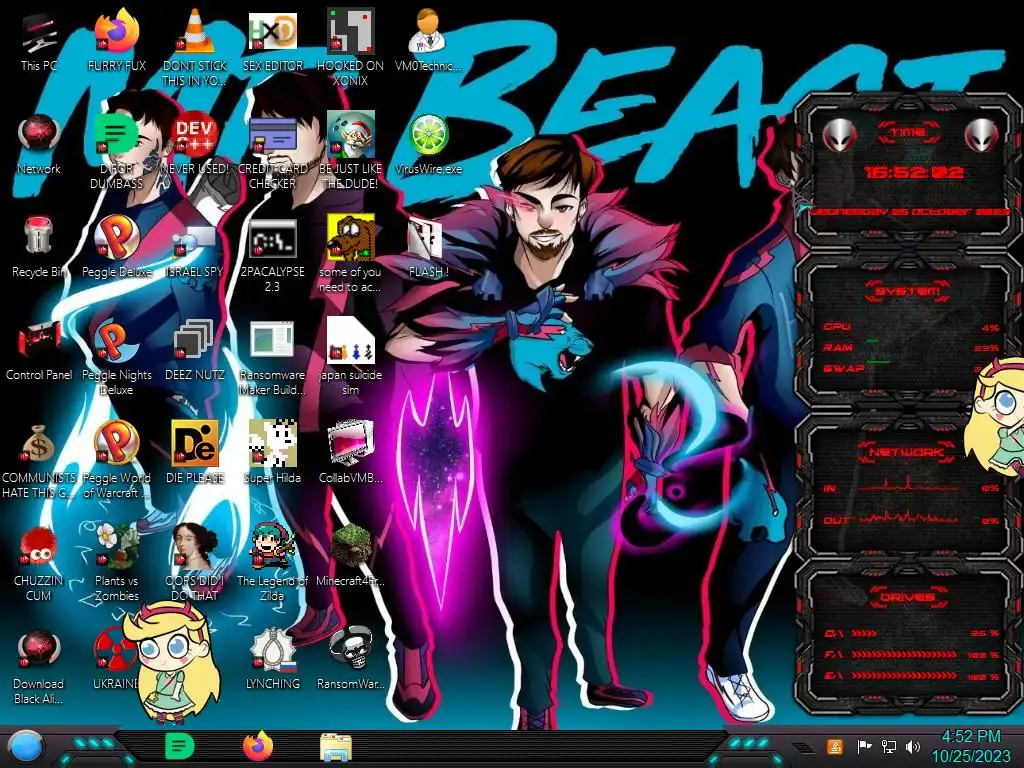Click the left alien head in the widget
1024x768 pixels.
point(839,135)
